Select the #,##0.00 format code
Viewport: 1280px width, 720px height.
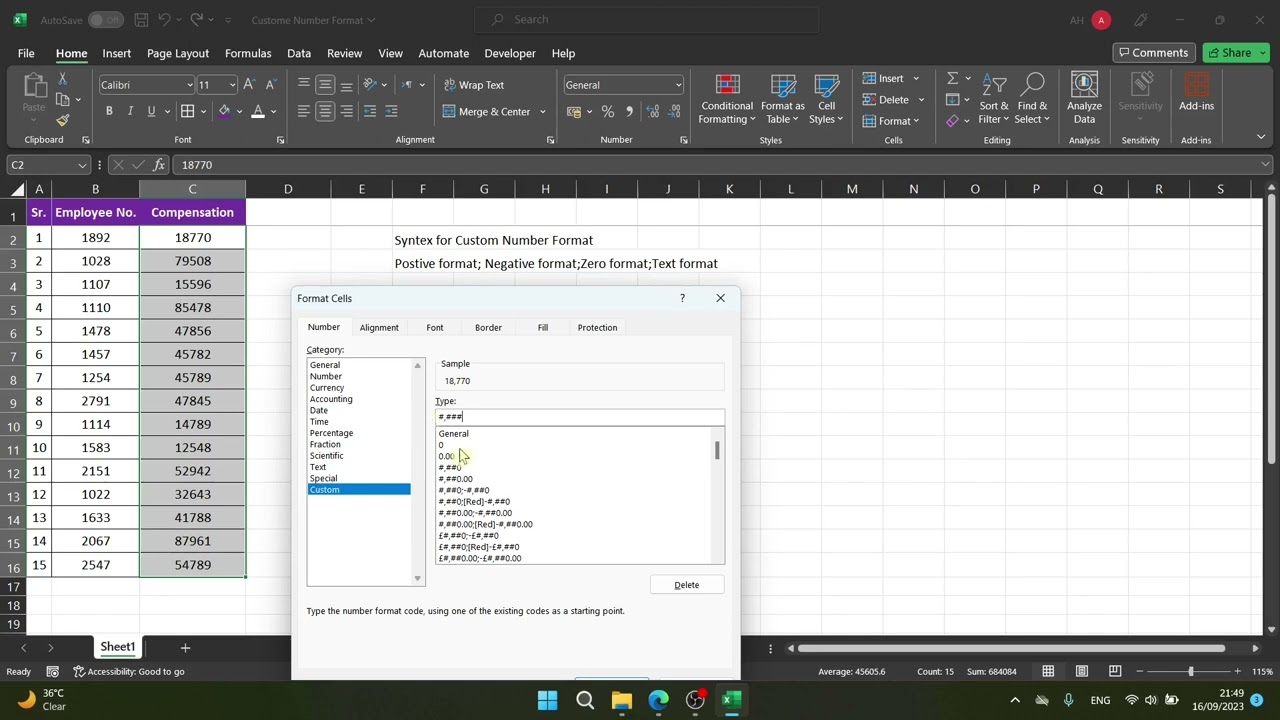tap(455, 479)
